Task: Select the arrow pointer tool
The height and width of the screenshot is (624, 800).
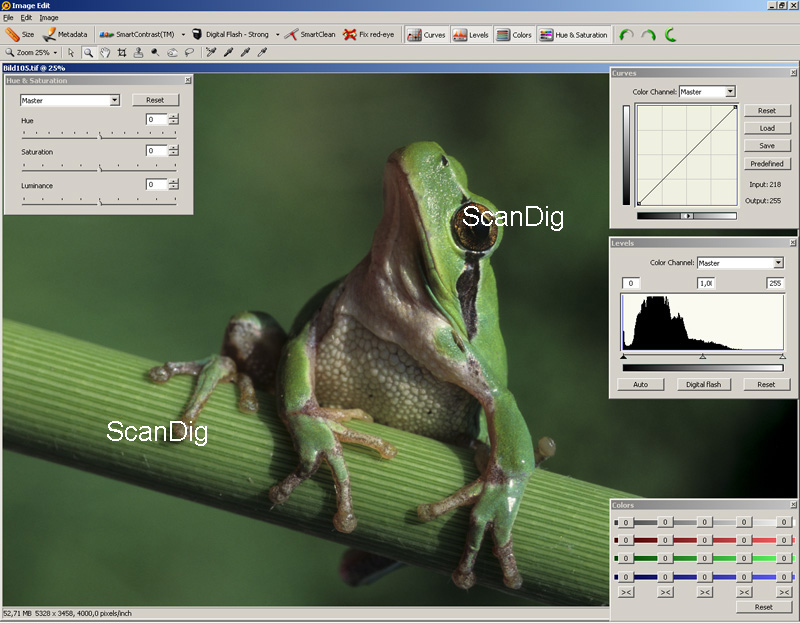Action: [x=71, y=53]
